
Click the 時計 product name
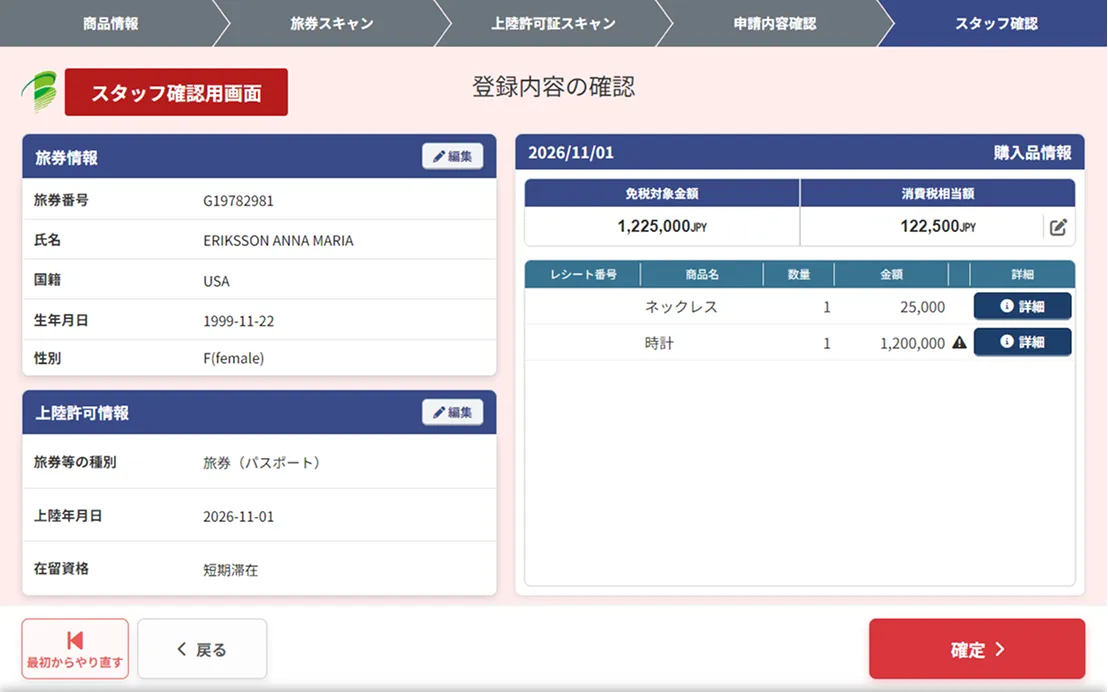coord(659,344)
